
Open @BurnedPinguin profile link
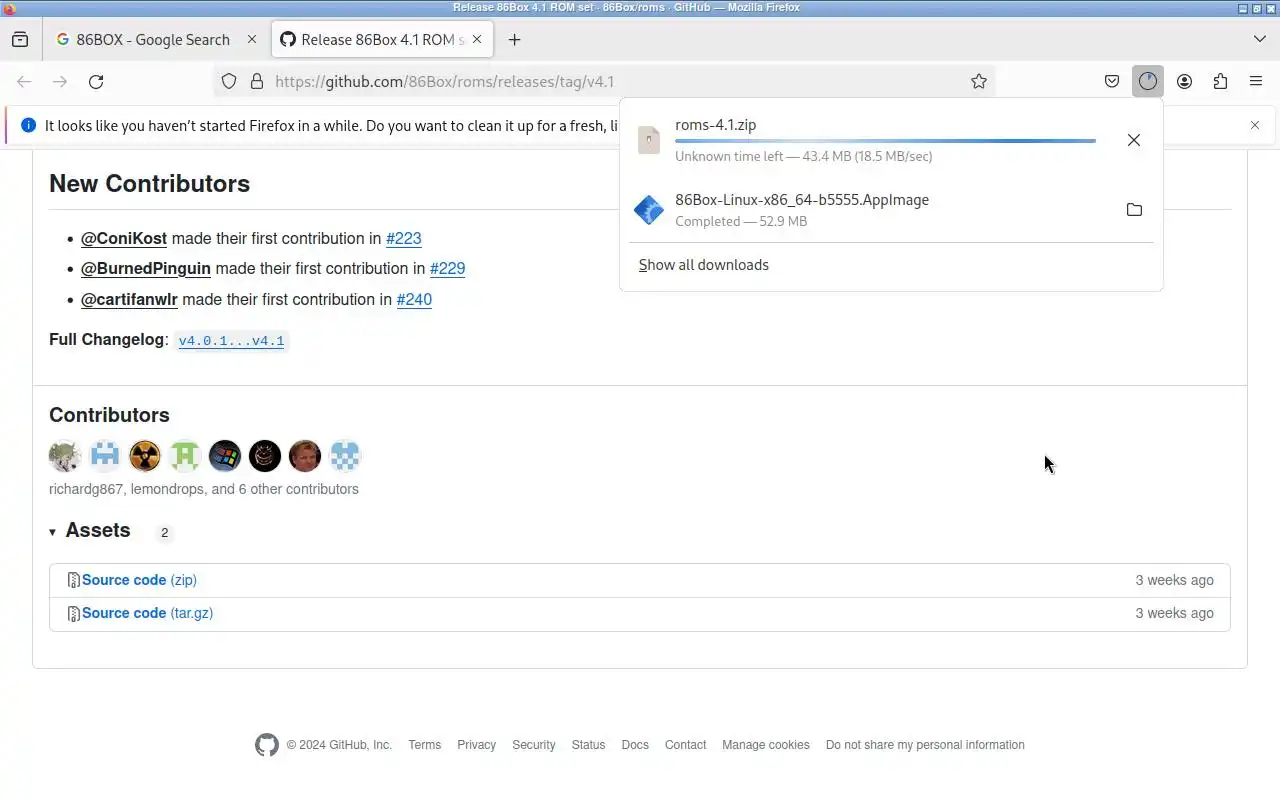146,269
